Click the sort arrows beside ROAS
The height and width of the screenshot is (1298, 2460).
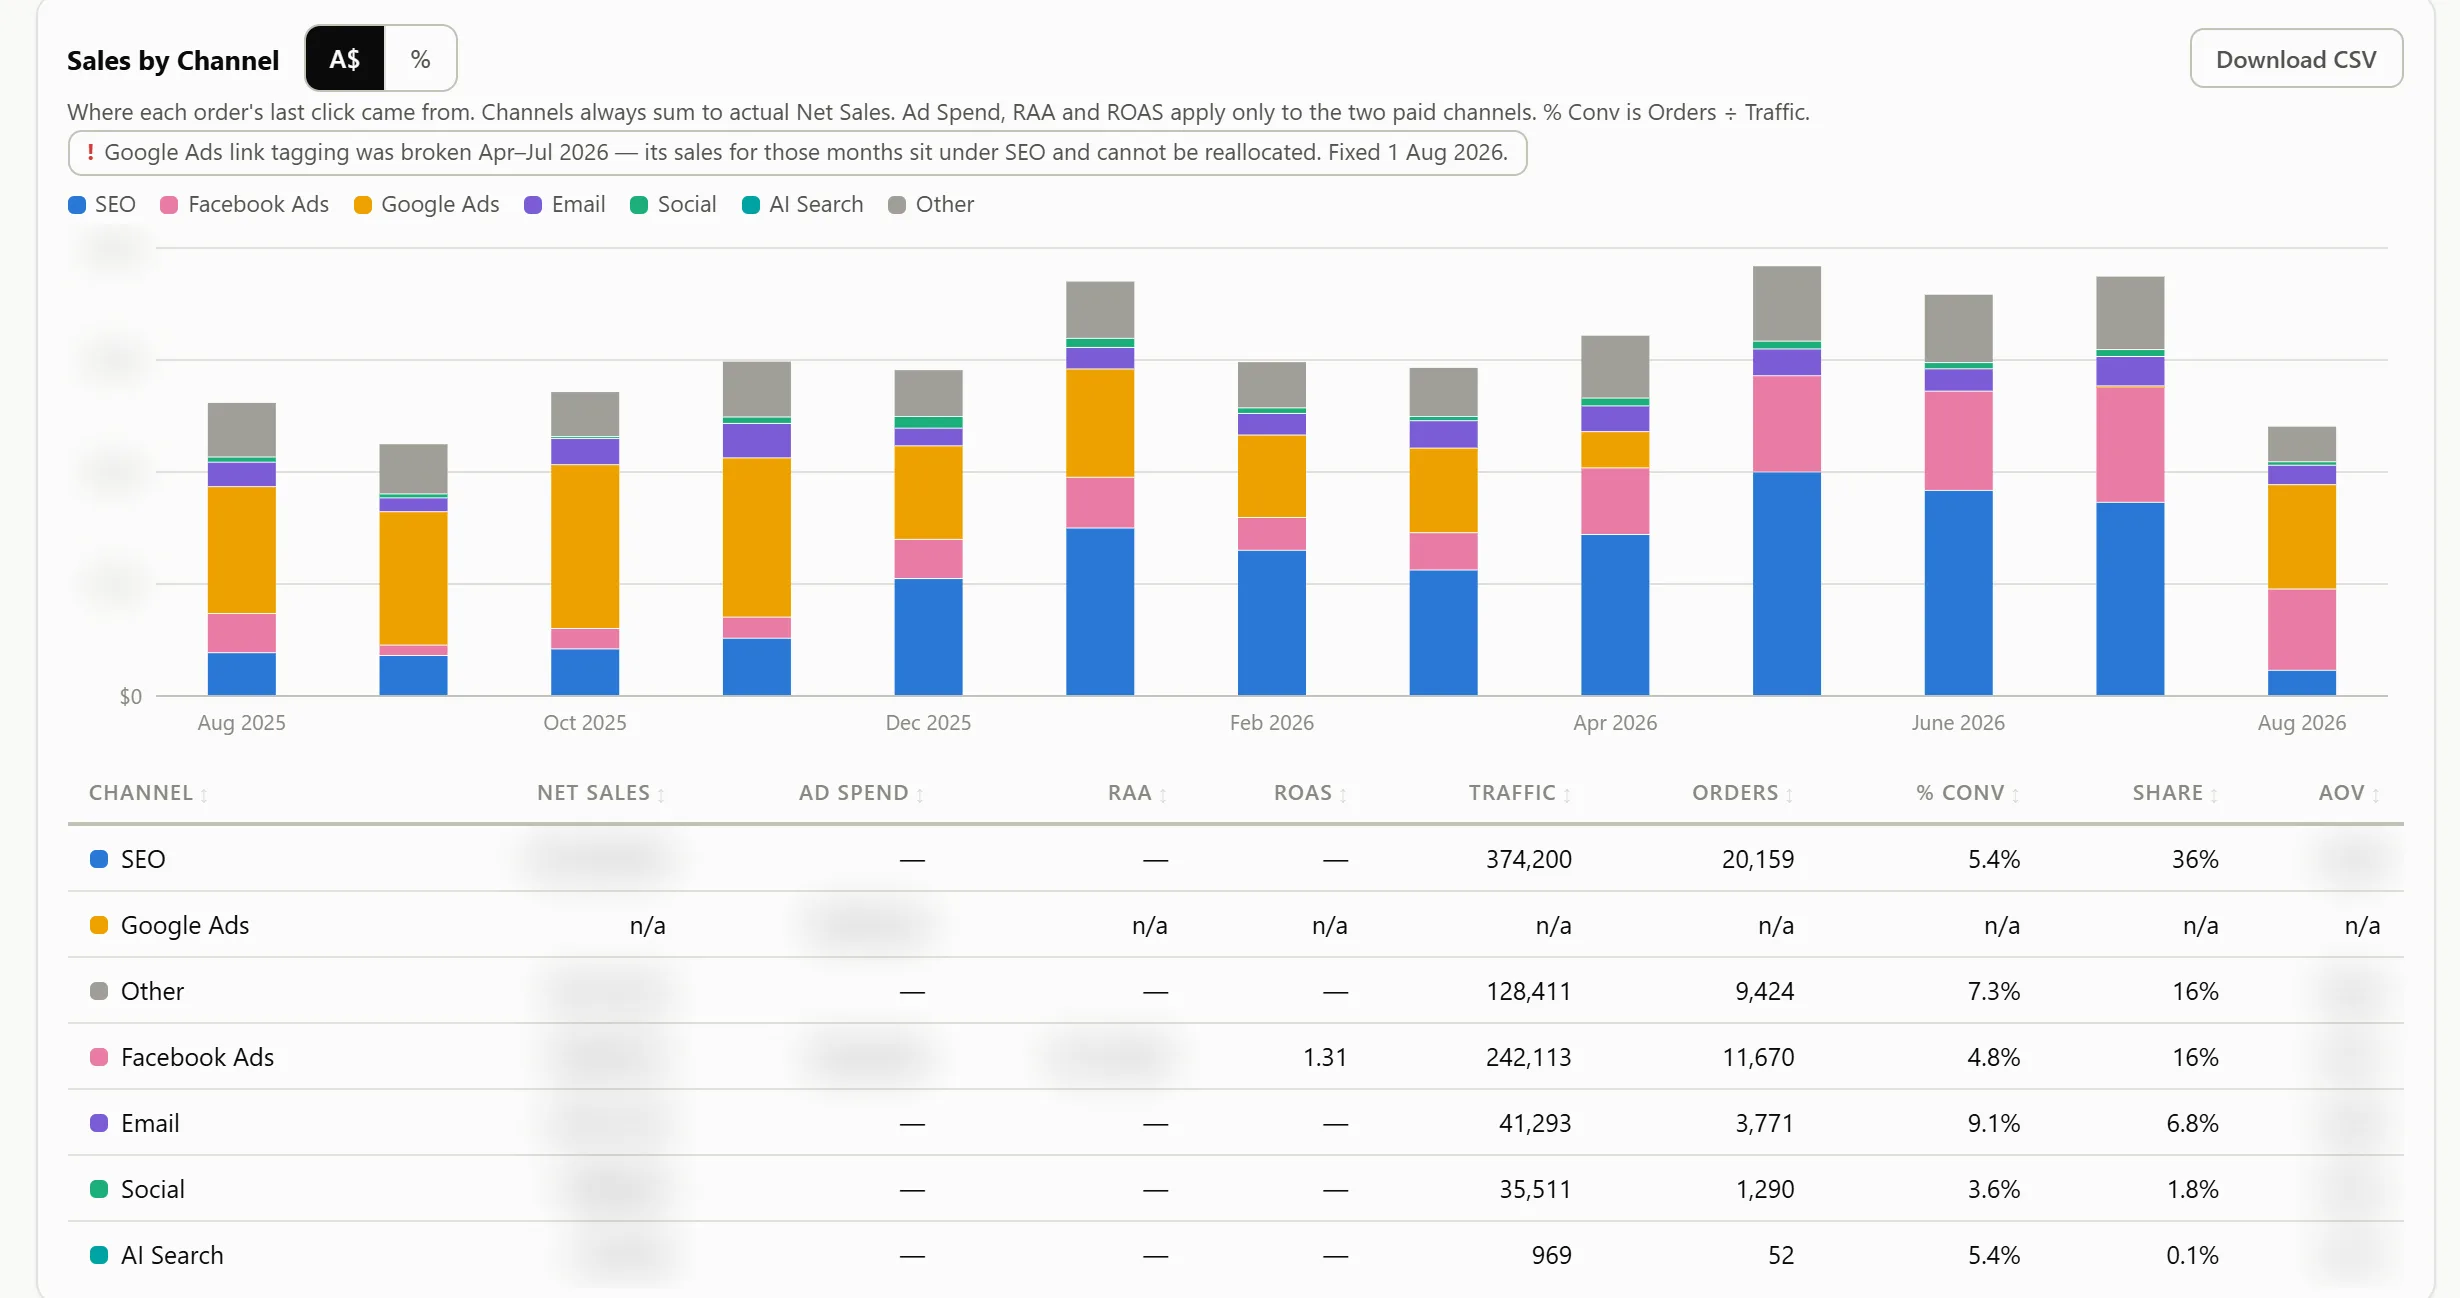(x=1343, y=795)
